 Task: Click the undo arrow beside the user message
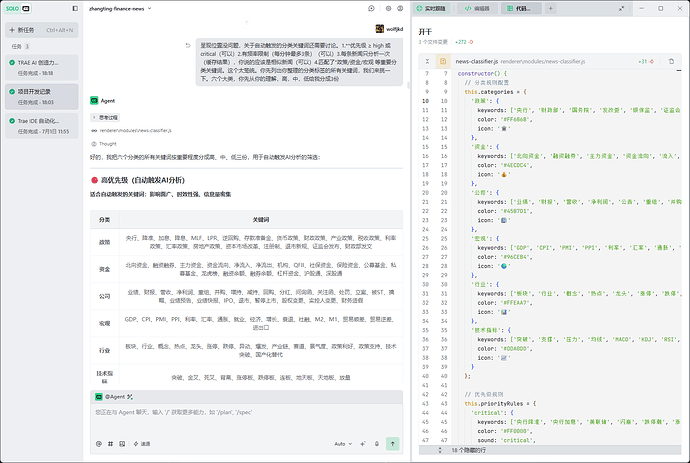tap(188, 45)
